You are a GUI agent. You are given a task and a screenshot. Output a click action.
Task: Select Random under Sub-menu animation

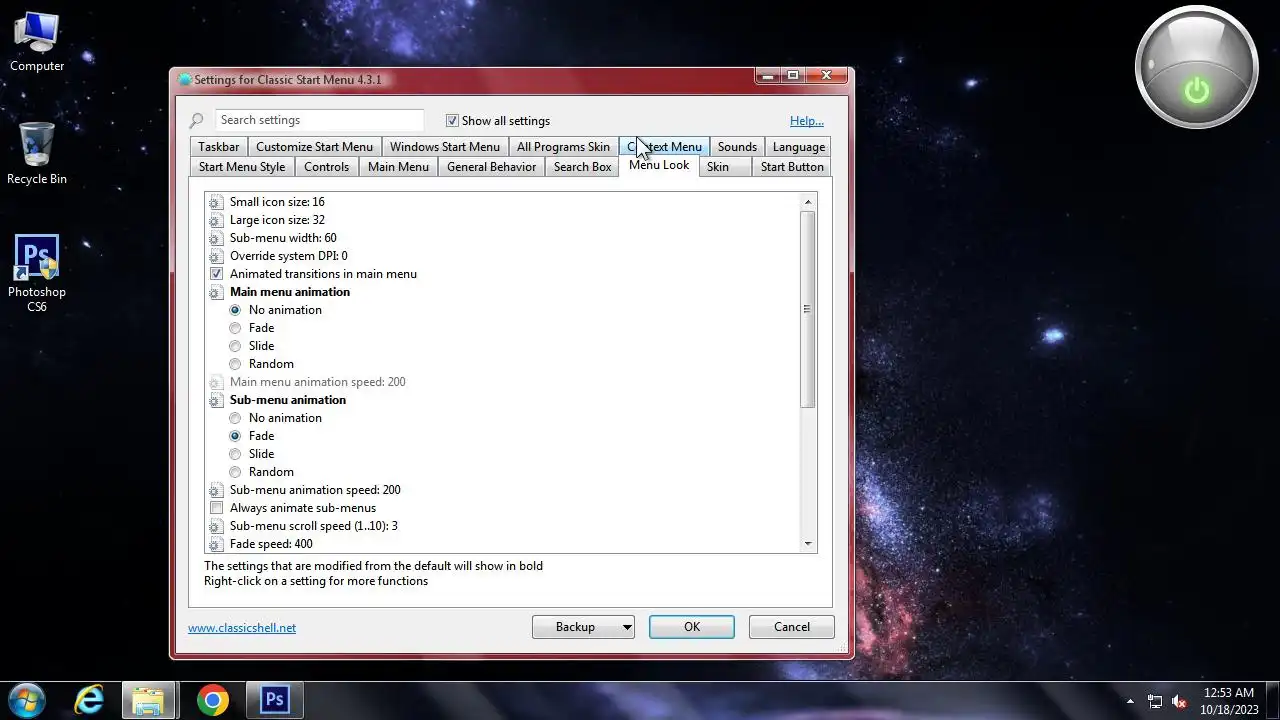tap(235, 472)
